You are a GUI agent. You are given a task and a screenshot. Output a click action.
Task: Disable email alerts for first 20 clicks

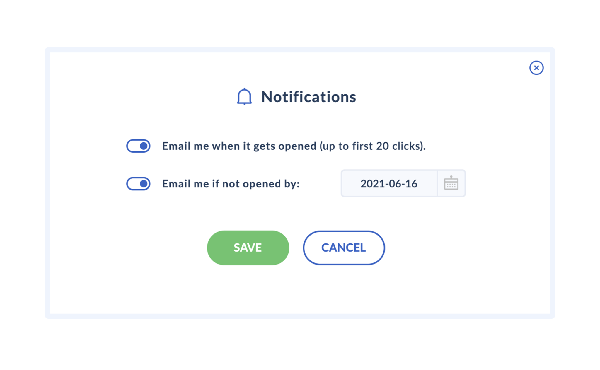click(138, 146)
